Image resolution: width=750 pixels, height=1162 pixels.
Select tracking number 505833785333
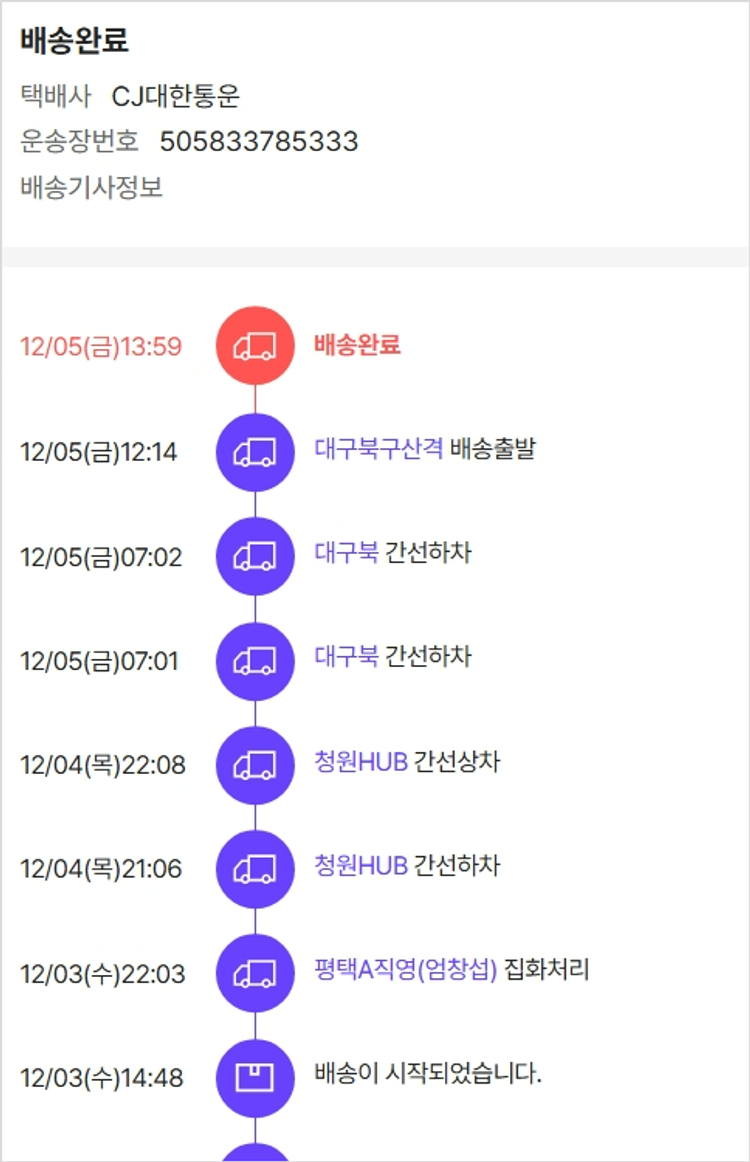259,141
